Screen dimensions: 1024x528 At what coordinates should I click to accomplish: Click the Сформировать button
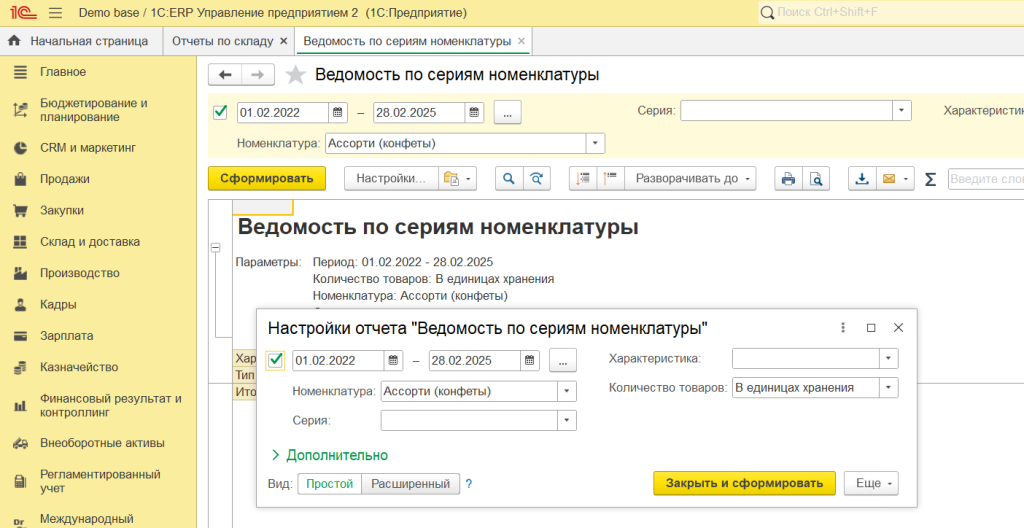click(266, 178)
